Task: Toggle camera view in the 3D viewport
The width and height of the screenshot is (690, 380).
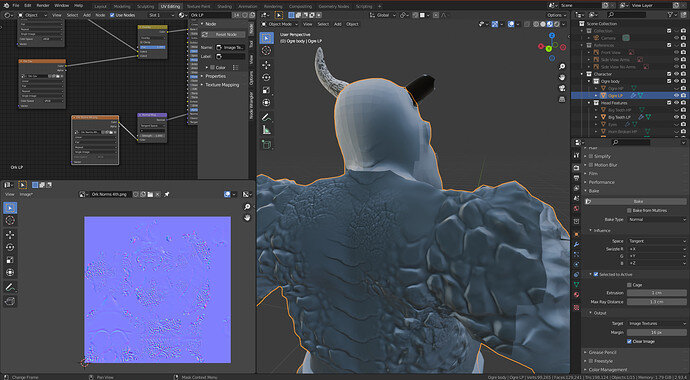Action: click(562, 88)
